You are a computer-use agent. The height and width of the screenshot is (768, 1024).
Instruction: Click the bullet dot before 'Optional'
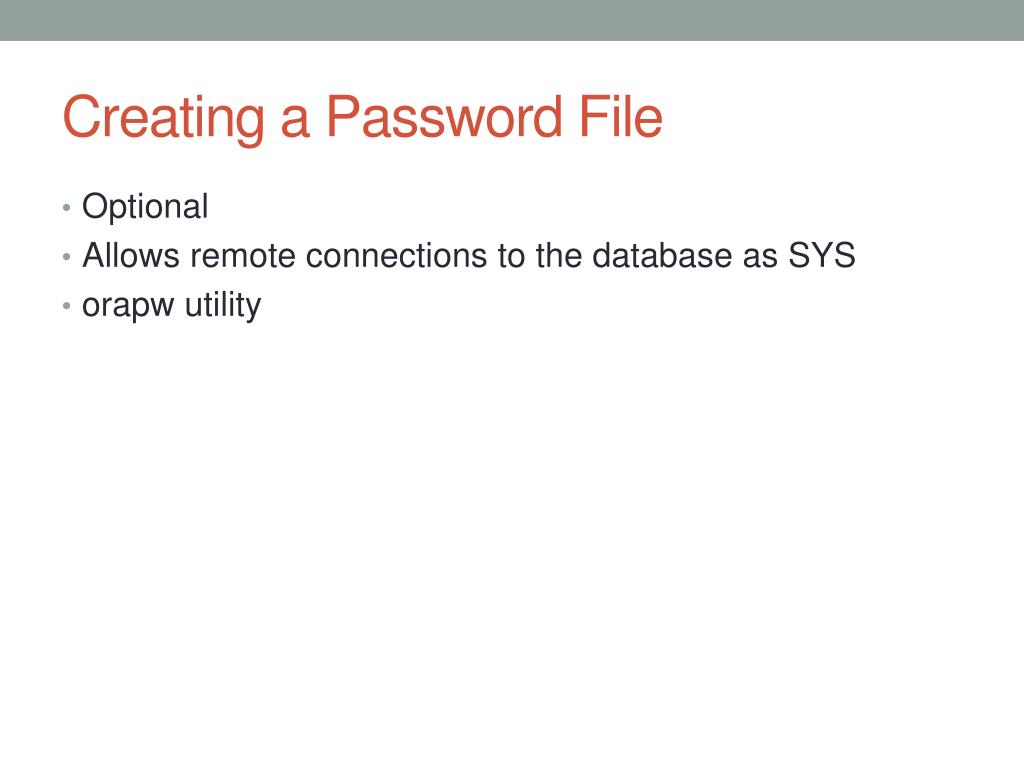[x=66, y=208]
